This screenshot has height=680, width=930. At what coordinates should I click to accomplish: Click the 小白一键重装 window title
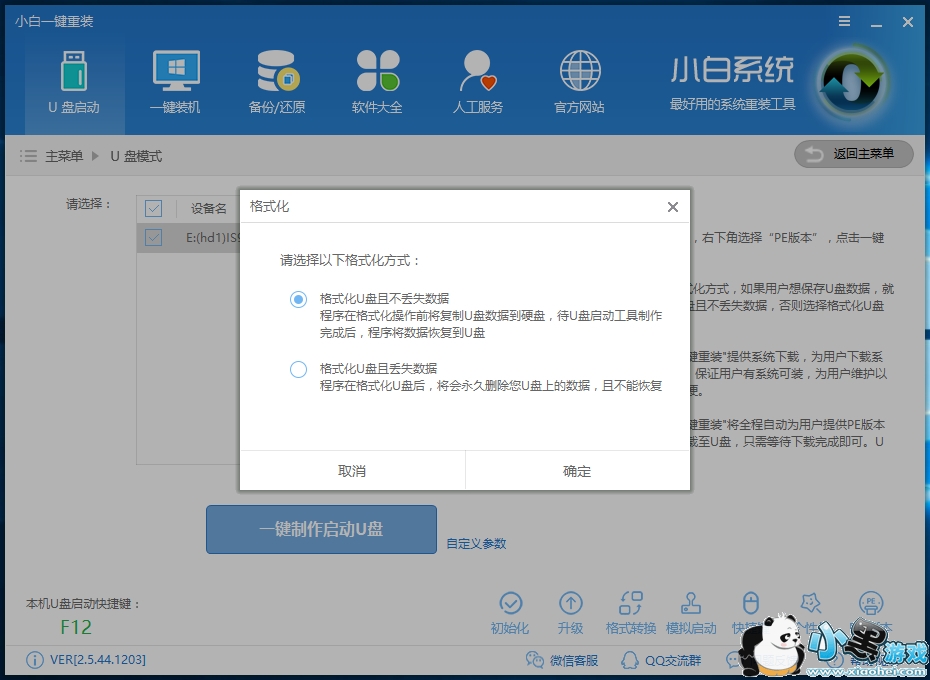(x=55, y=21)
